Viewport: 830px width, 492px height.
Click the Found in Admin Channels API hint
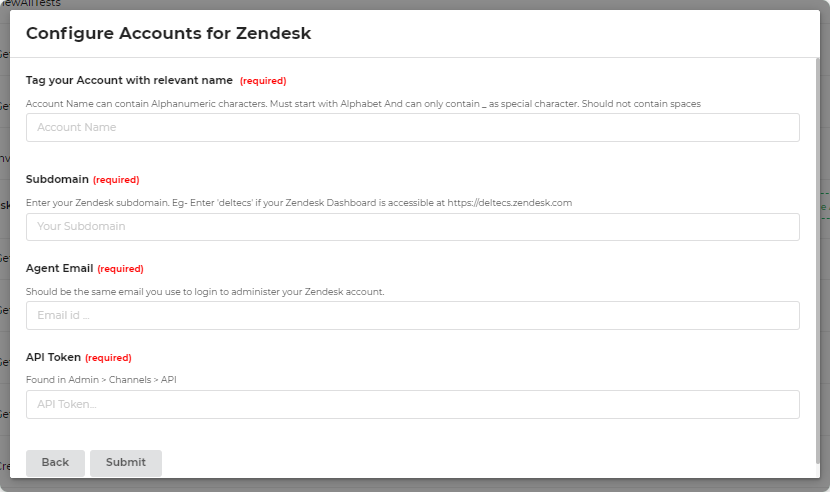coord(101,380)
